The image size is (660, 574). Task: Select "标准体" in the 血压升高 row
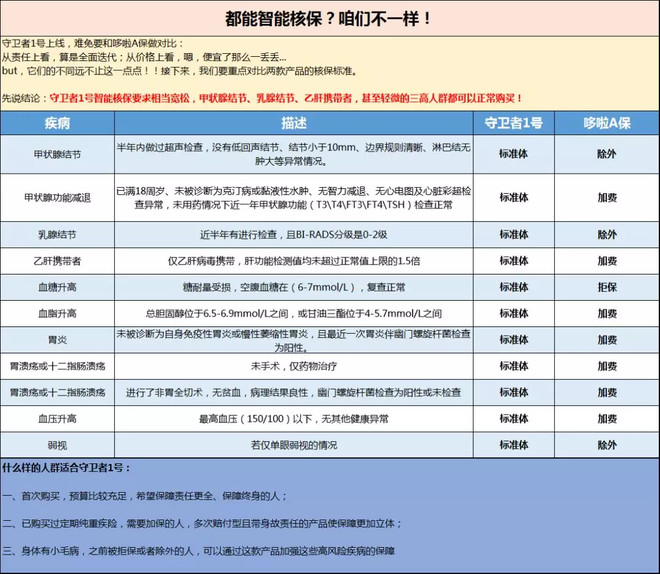point(514,419)
